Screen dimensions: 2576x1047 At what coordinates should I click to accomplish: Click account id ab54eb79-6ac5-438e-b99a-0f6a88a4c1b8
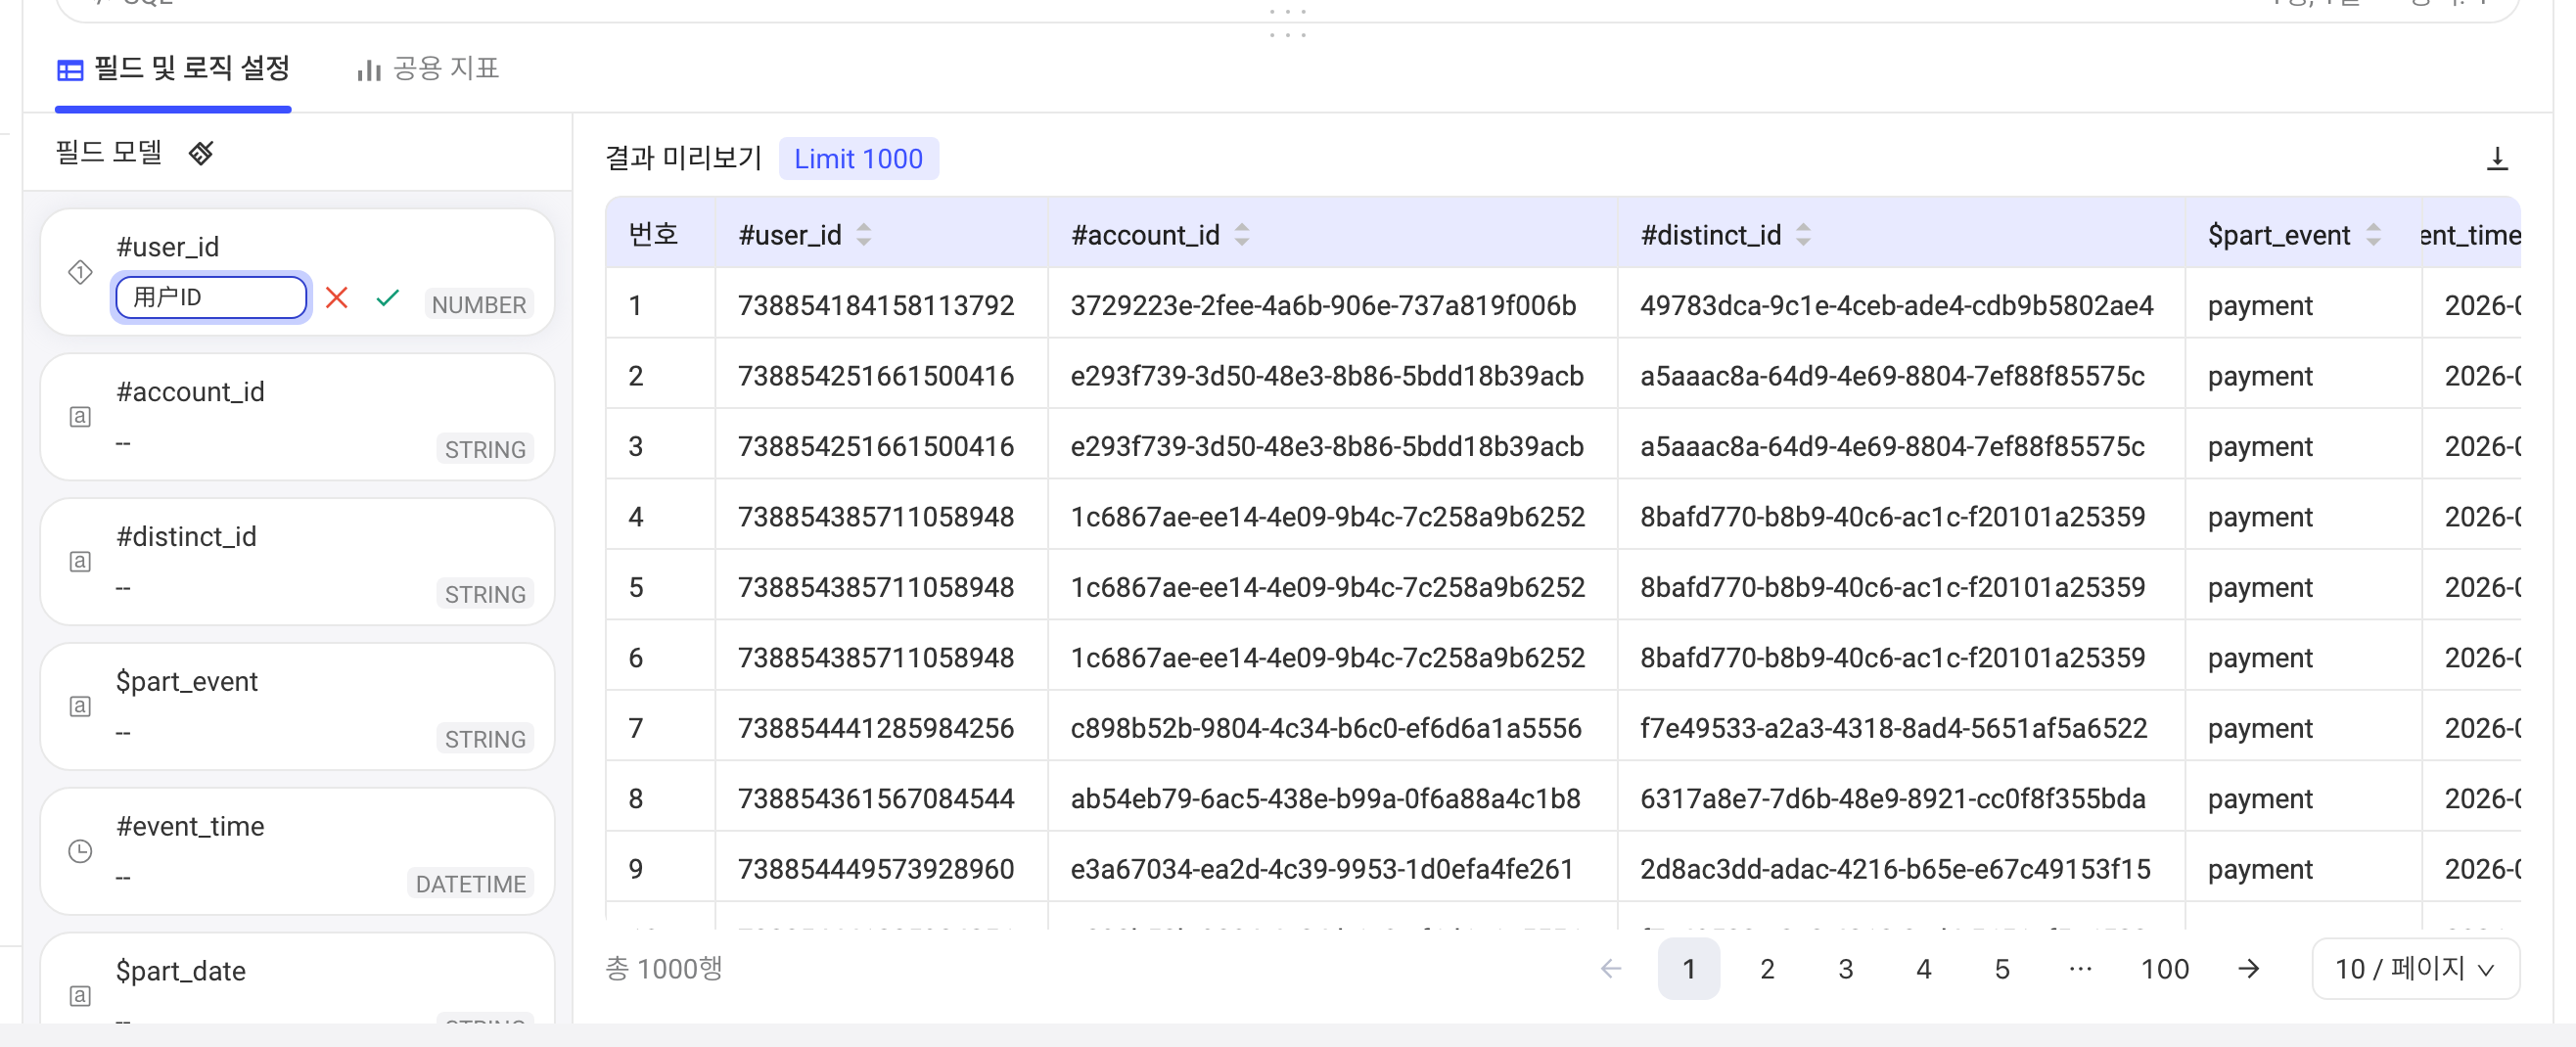[x=1325, y=798]
